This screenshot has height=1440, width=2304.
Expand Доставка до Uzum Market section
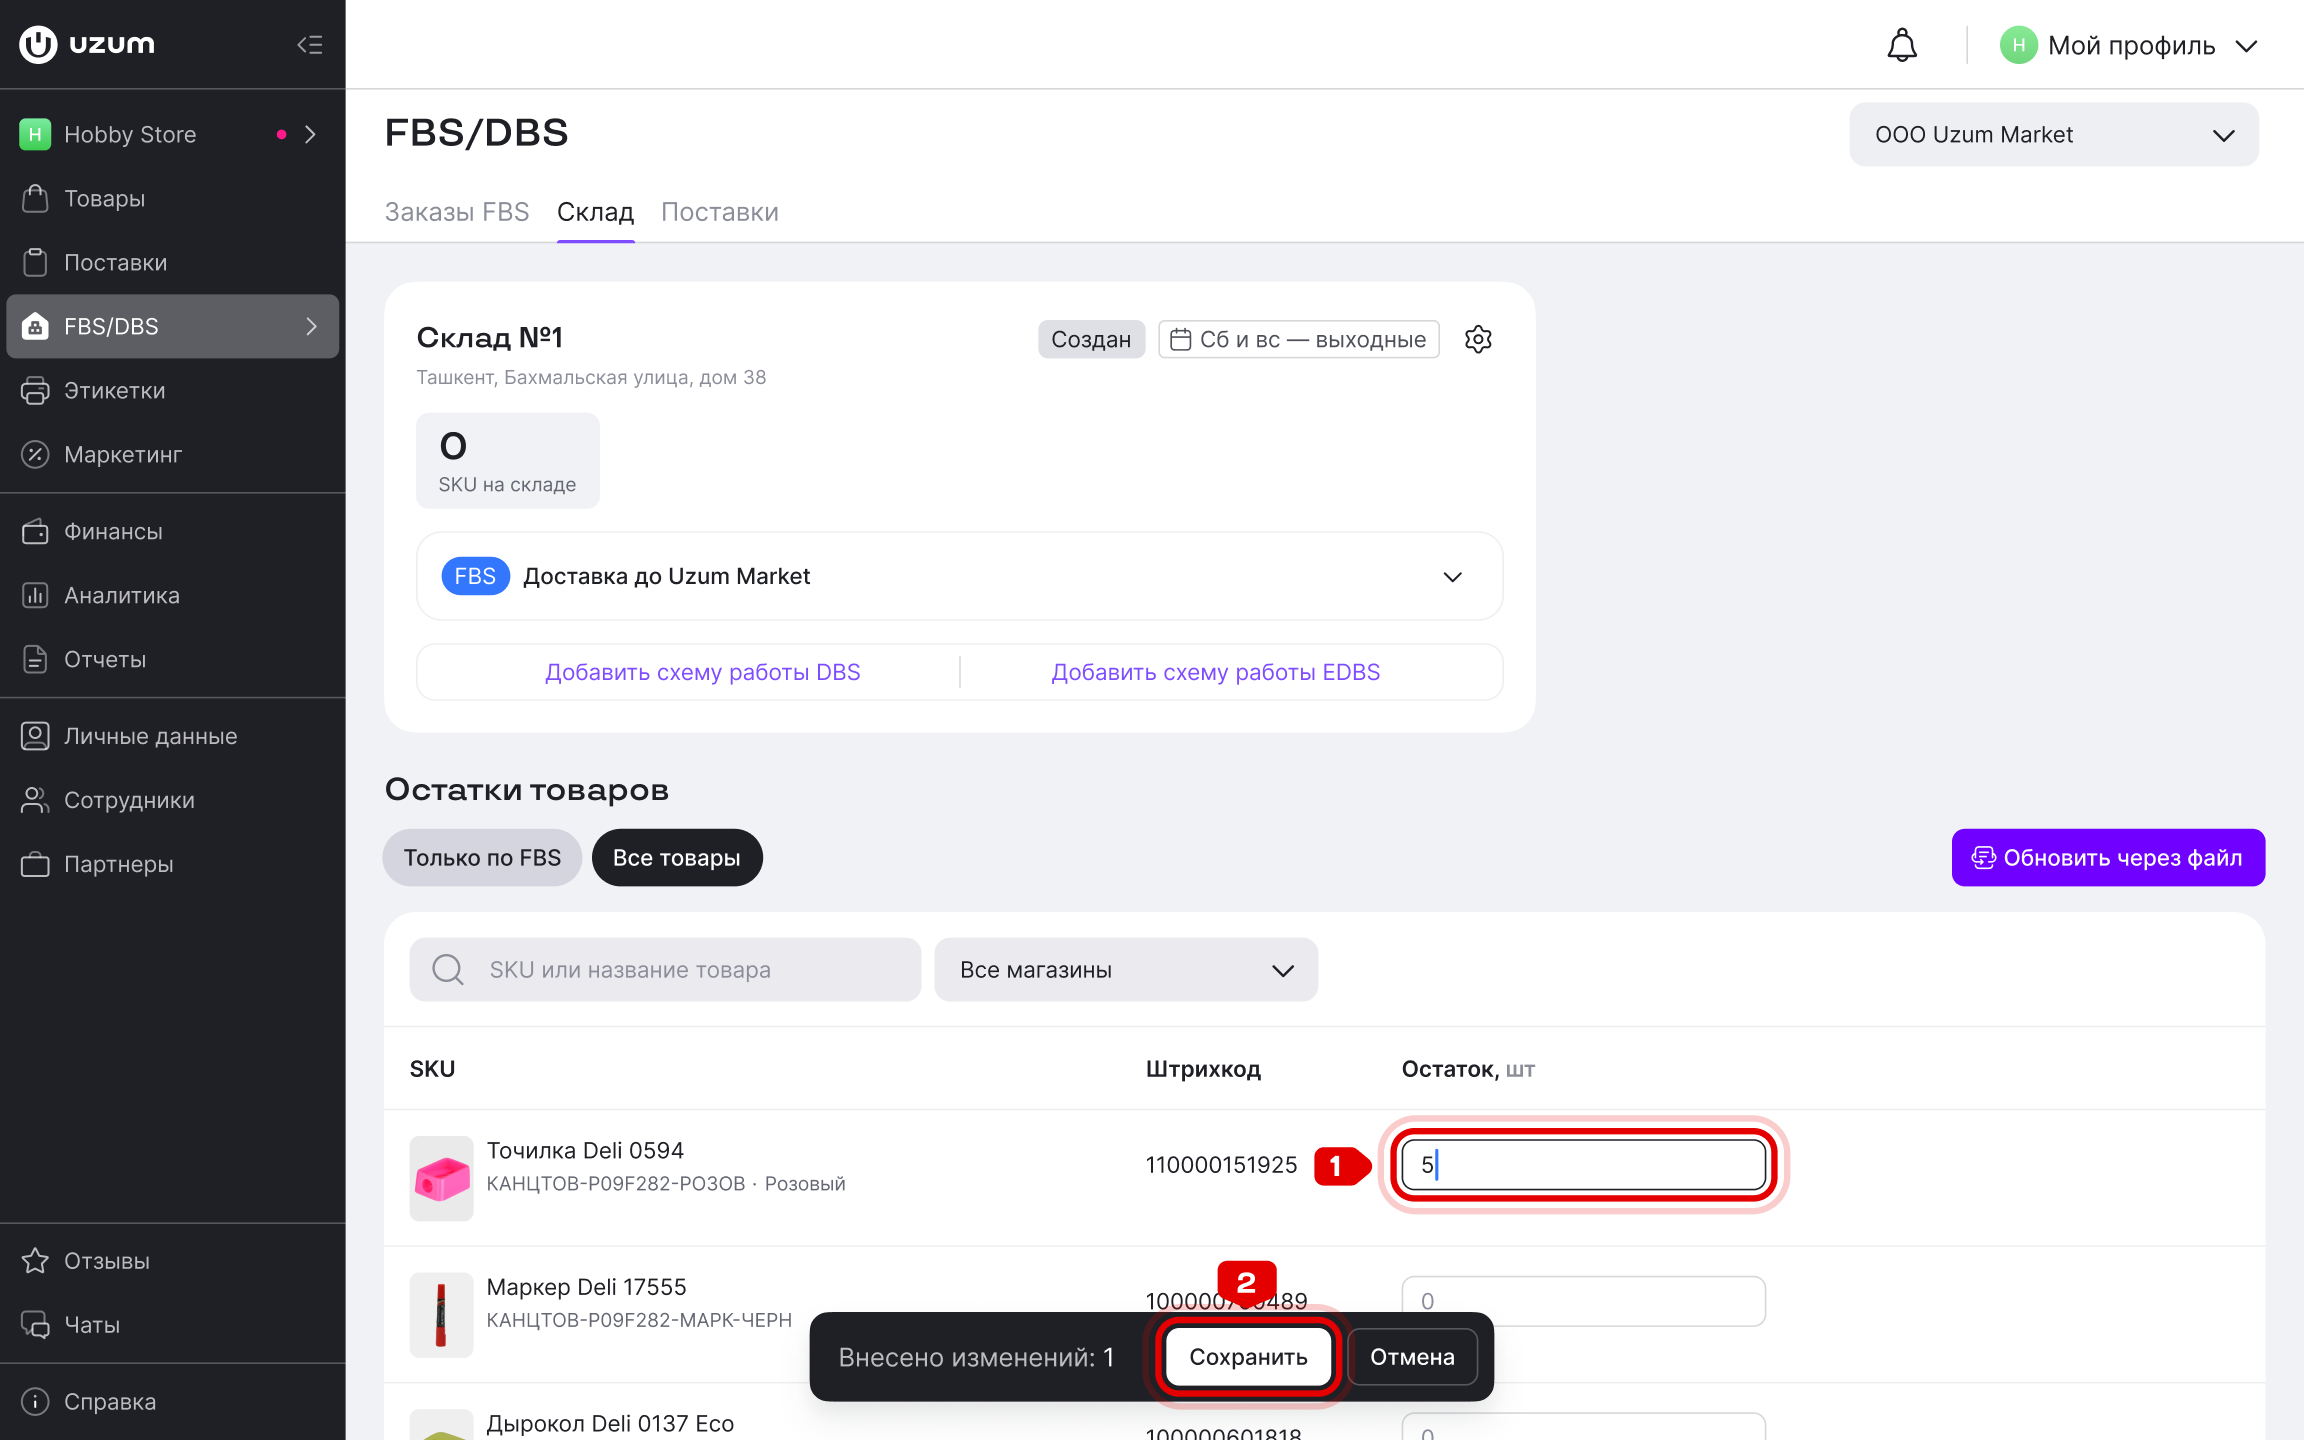(x=959, y=576)
